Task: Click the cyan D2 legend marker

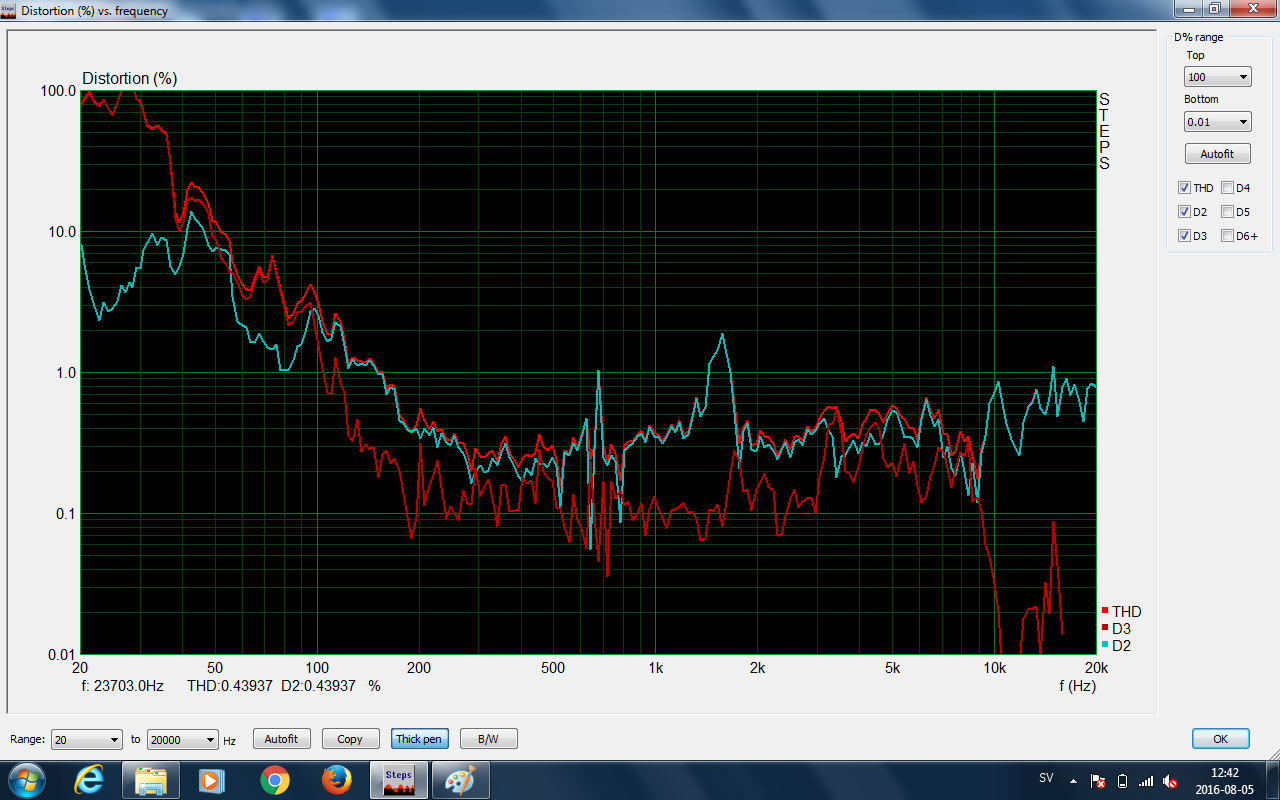Action: (x=1105, y=645)
